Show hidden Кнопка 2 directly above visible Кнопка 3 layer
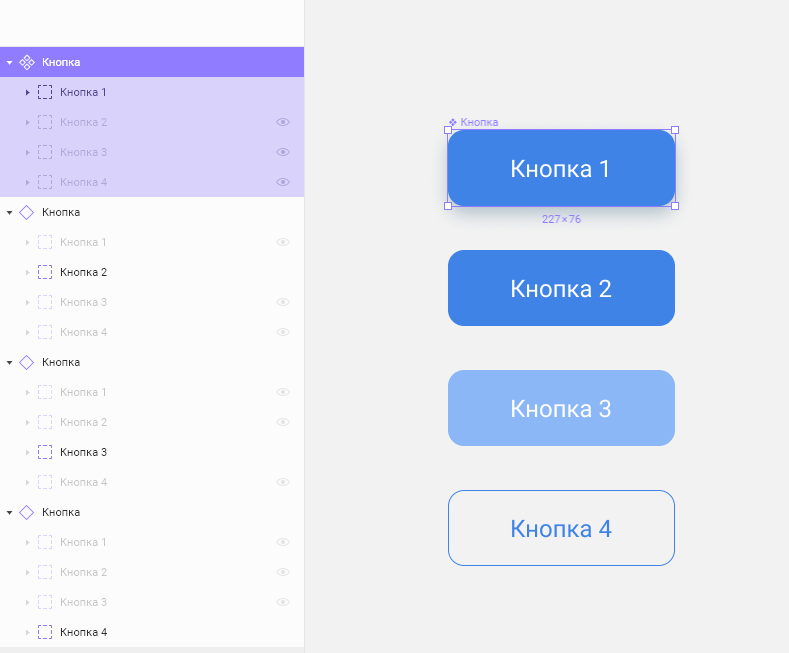789x653 pixels. click(x=283, y=422)
